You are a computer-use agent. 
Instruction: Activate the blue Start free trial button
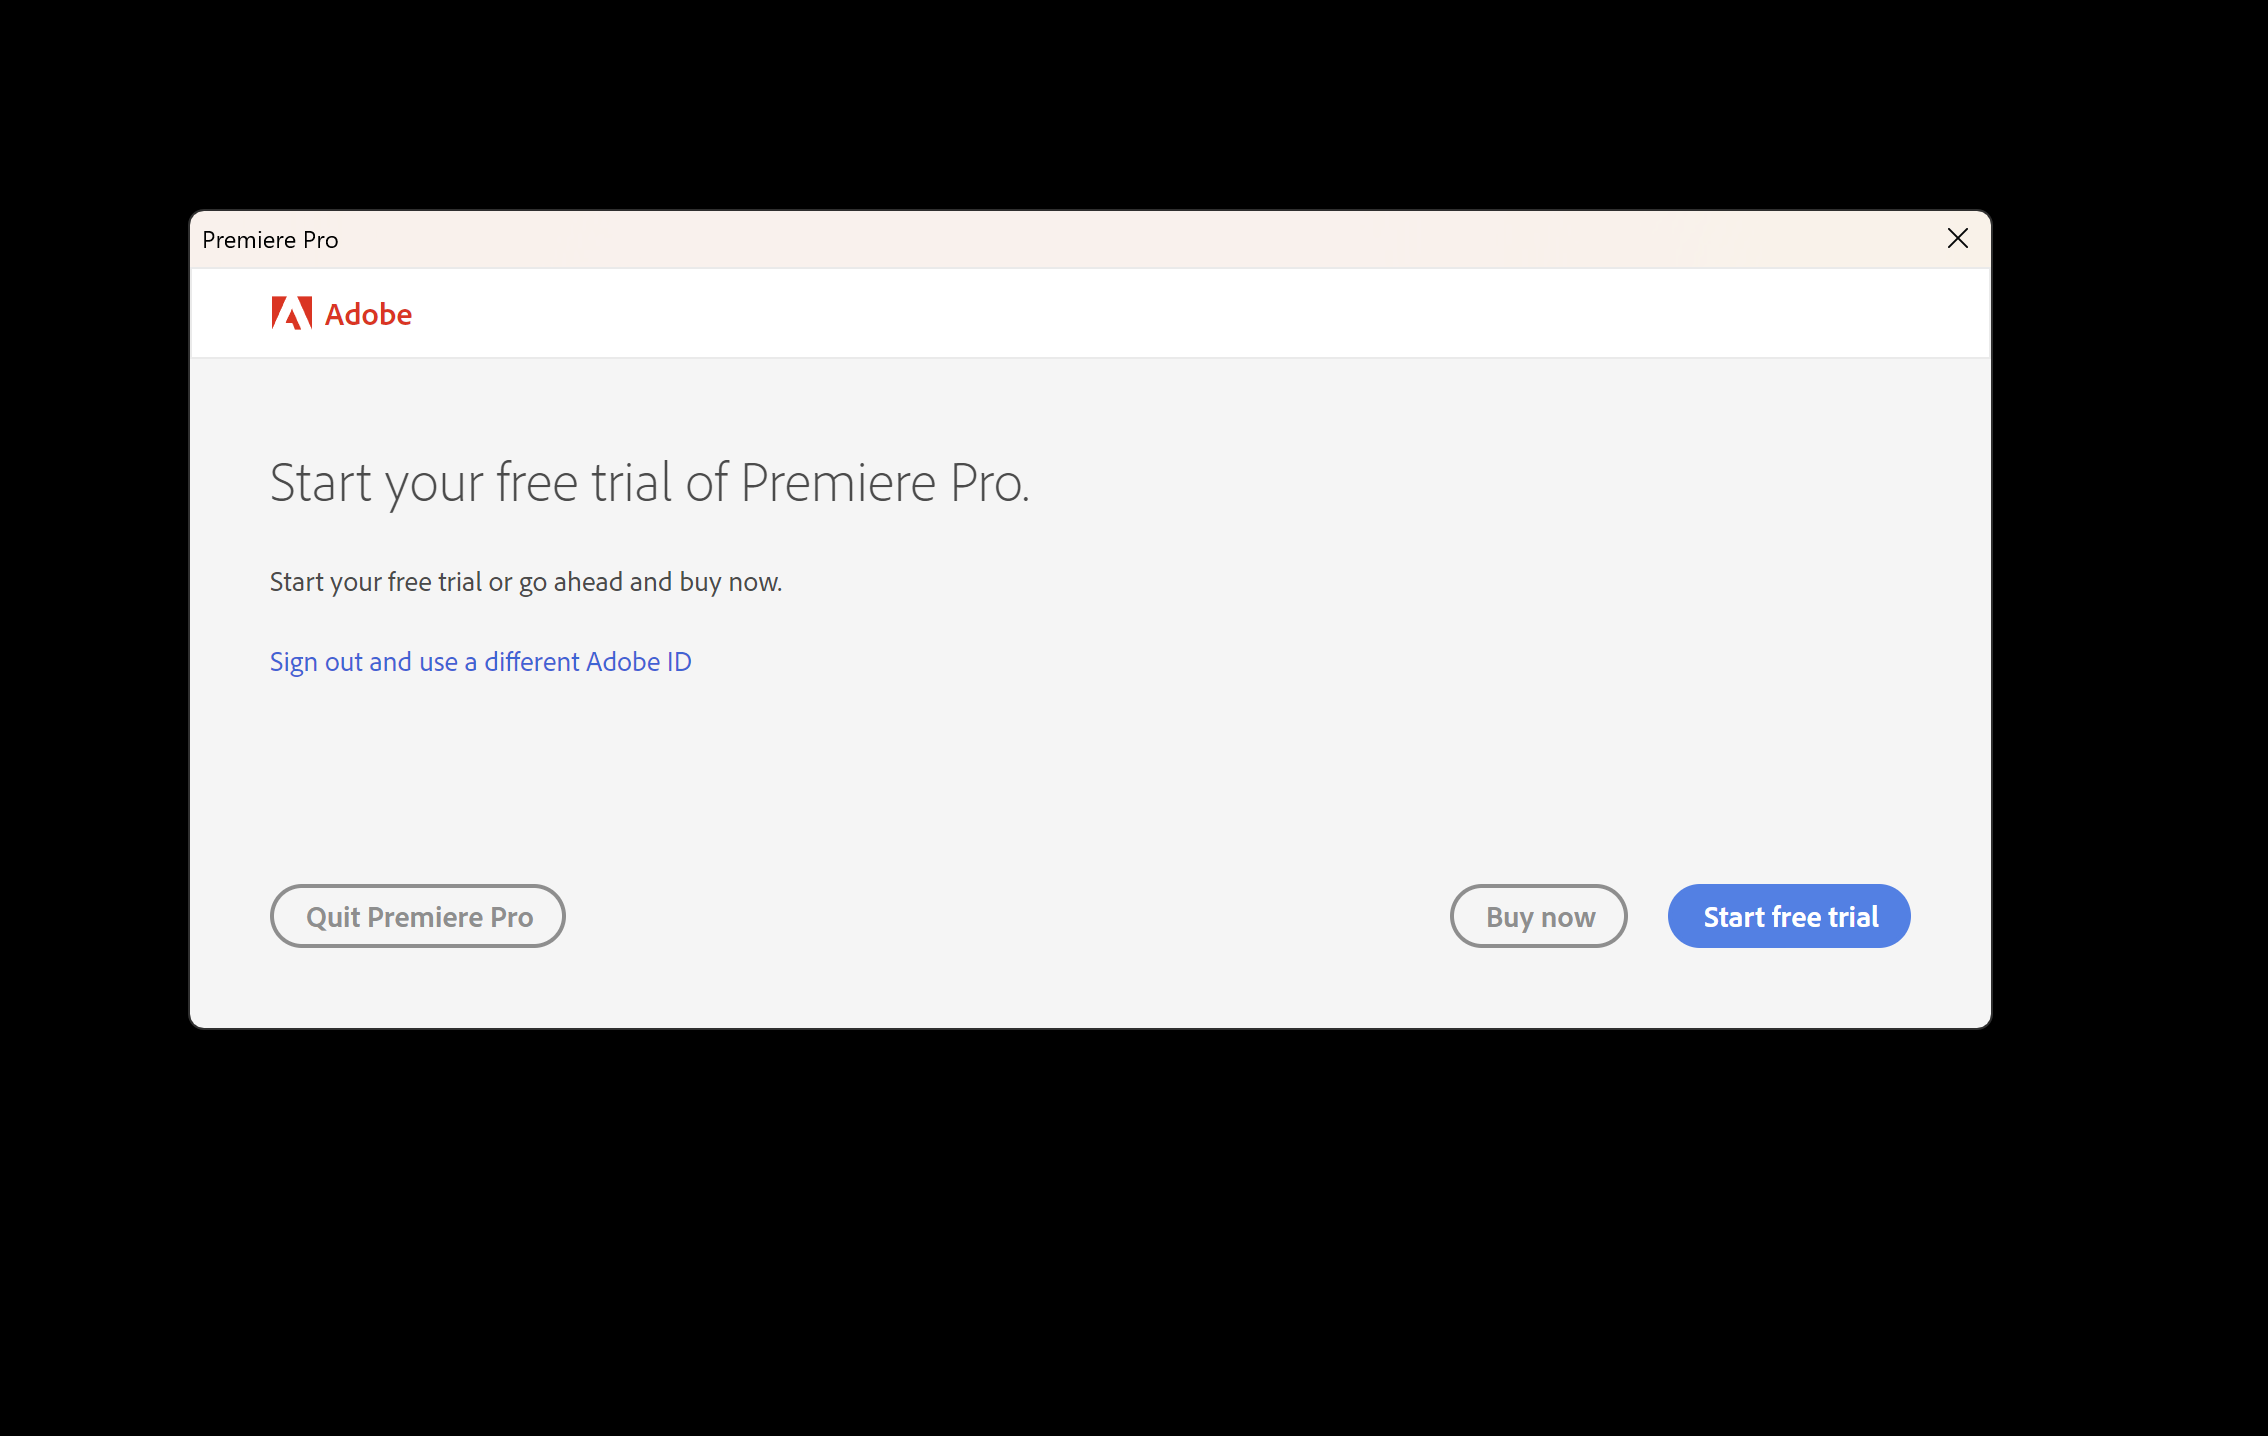1789,916
